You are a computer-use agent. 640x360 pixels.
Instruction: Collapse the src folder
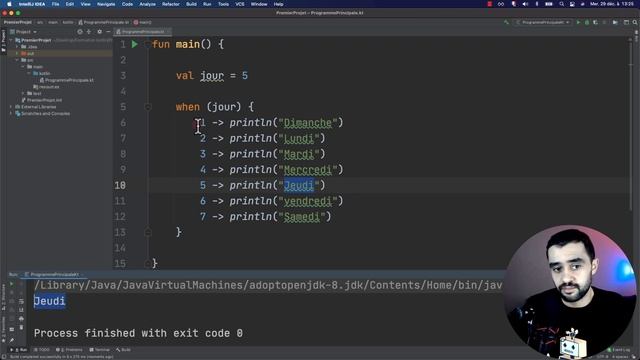[x=17, y=60]
